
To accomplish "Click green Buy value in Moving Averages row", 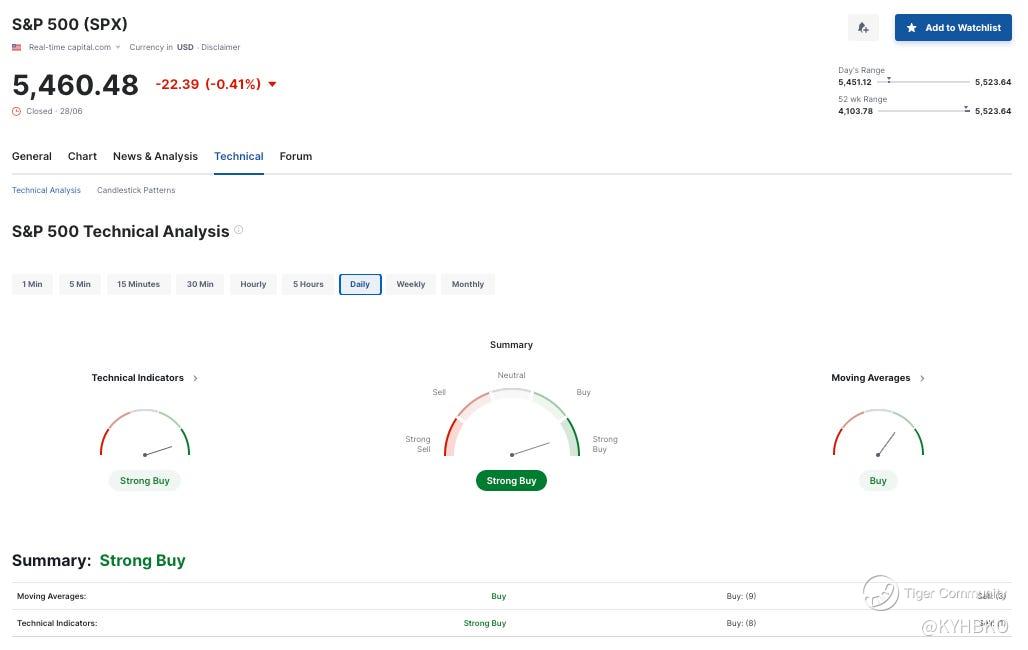I will pos(498,596).
